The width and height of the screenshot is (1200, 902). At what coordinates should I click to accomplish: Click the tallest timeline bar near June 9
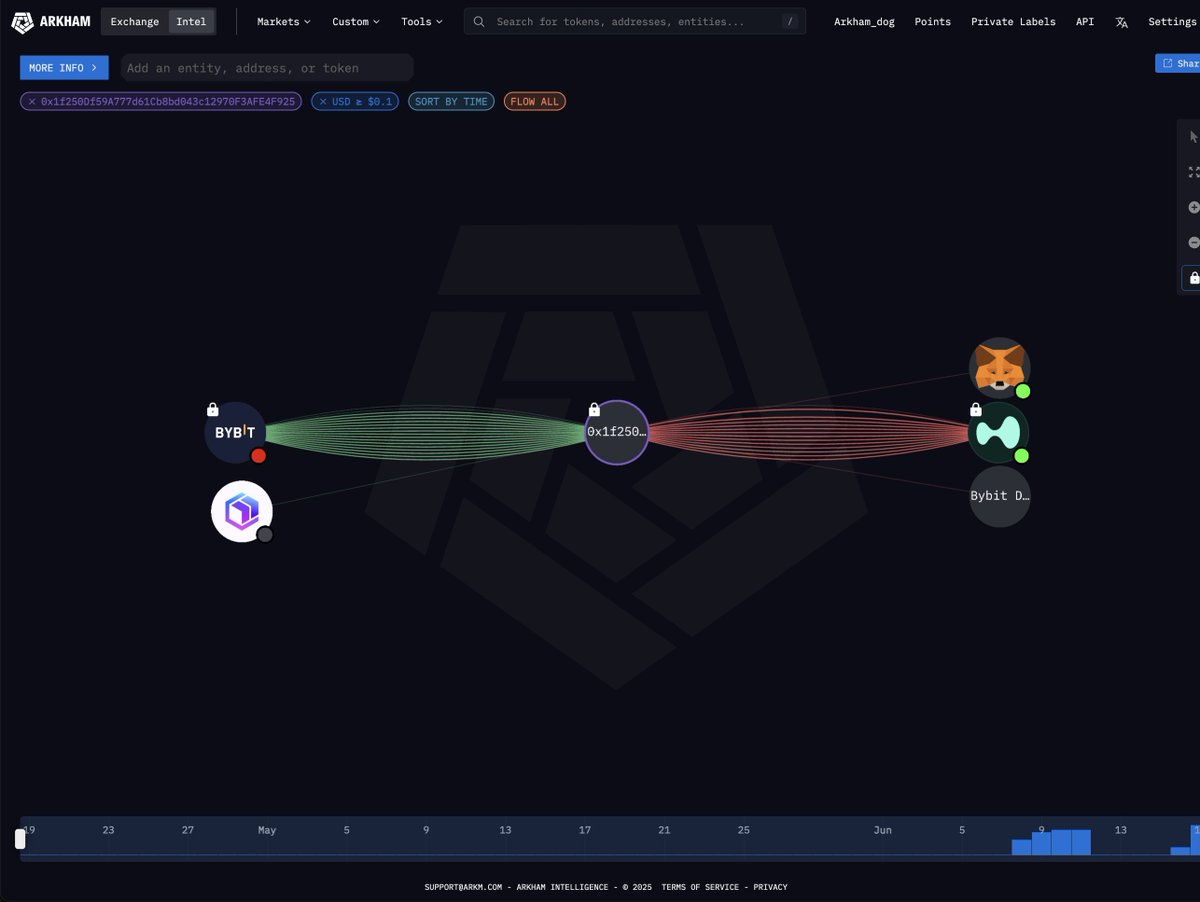click(x=1061, y=842)
